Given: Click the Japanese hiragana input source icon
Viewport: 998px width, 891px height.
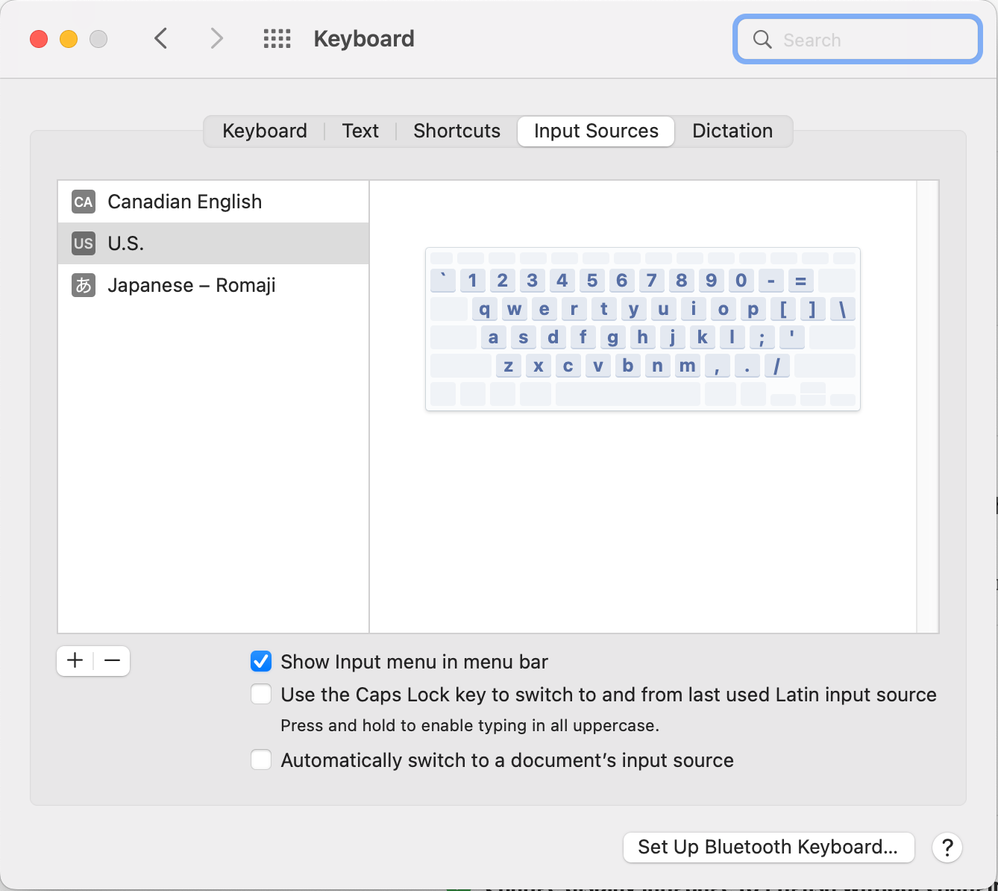Looking at the screenshot, I should [x=83, y=285].
